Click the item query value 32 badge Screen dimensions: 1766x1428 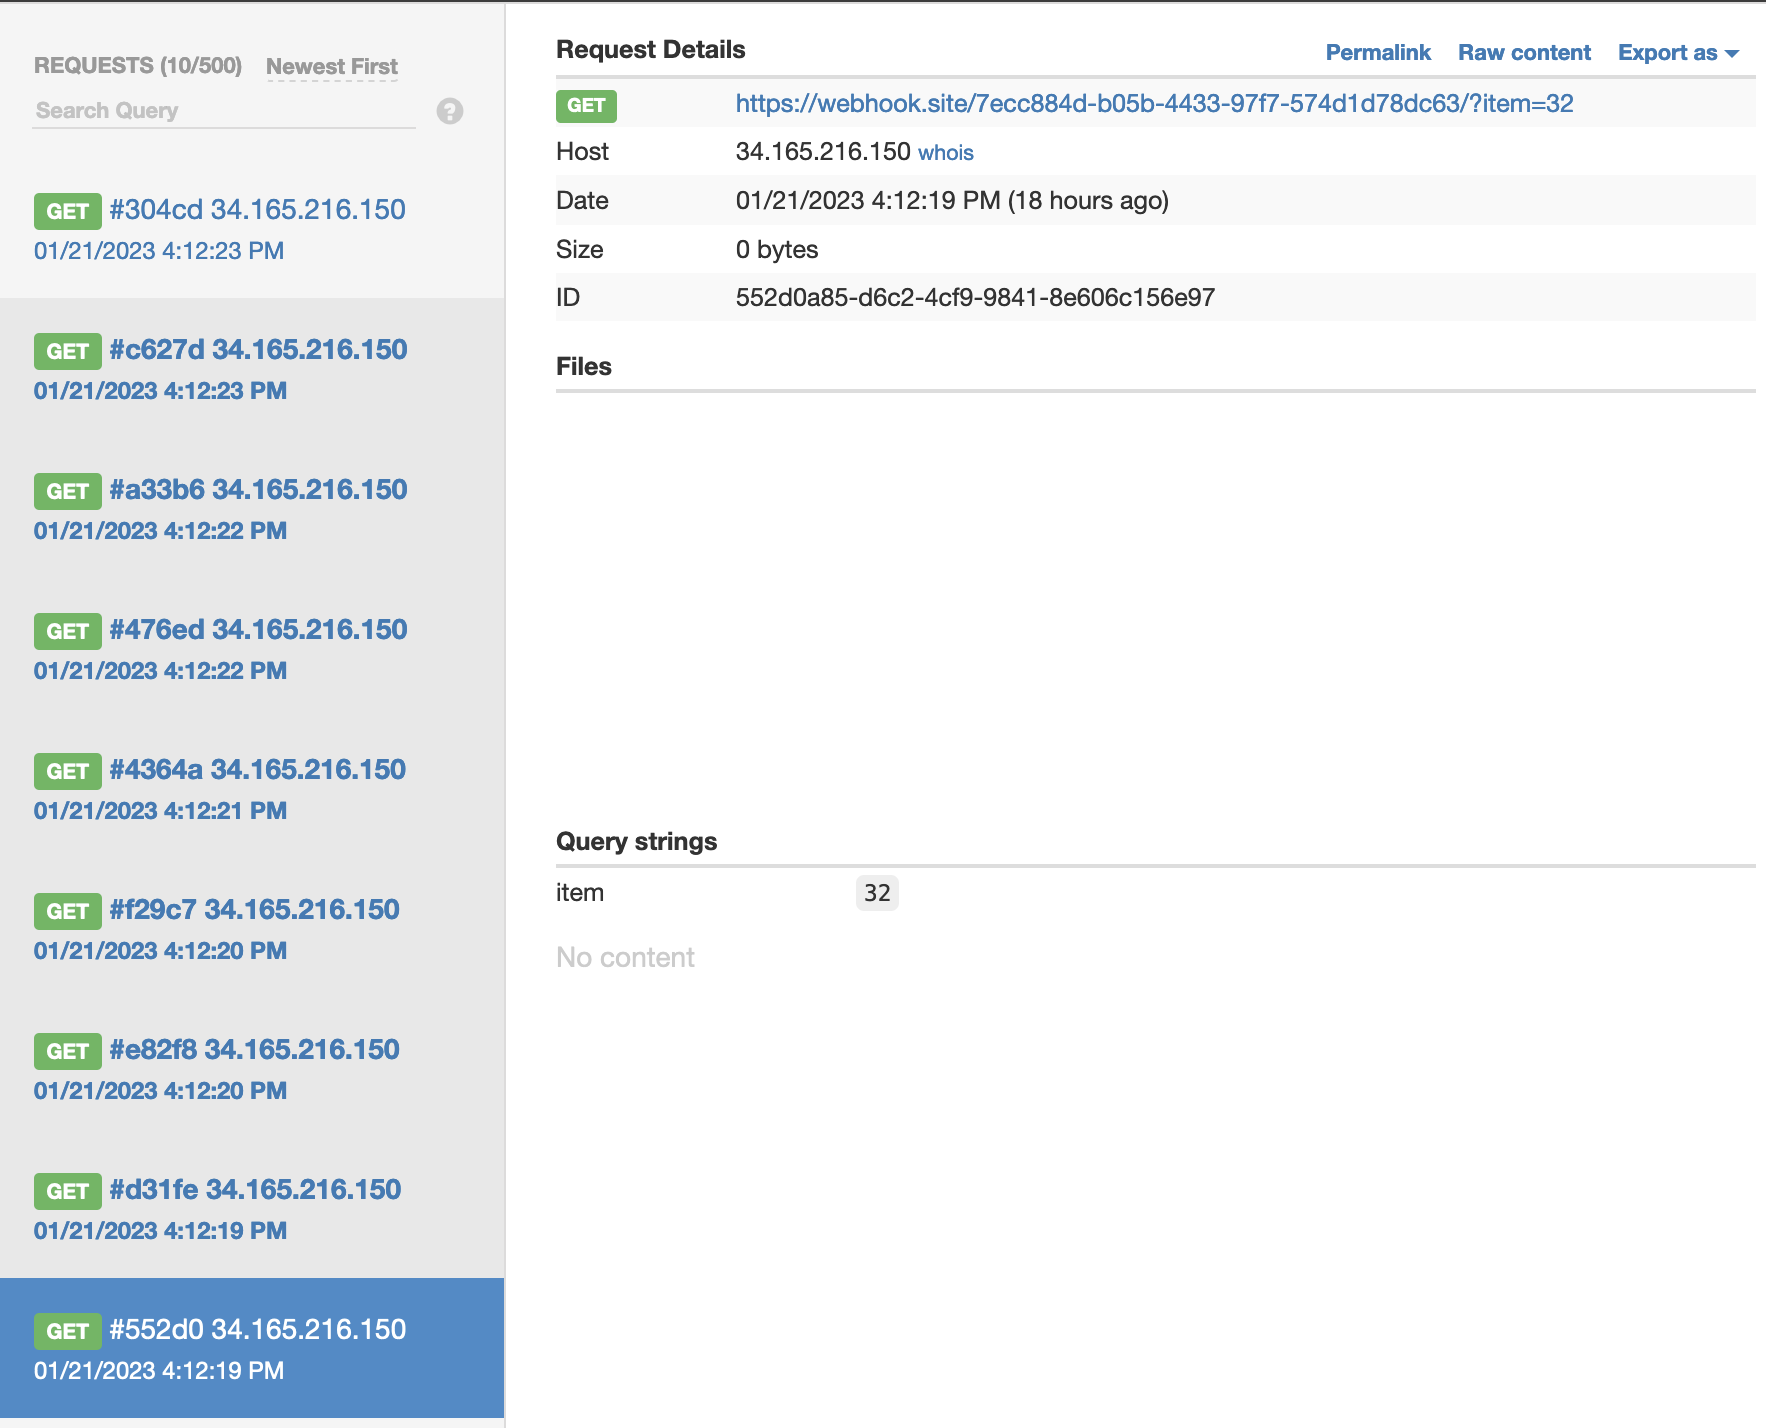[x=877, y=893]
